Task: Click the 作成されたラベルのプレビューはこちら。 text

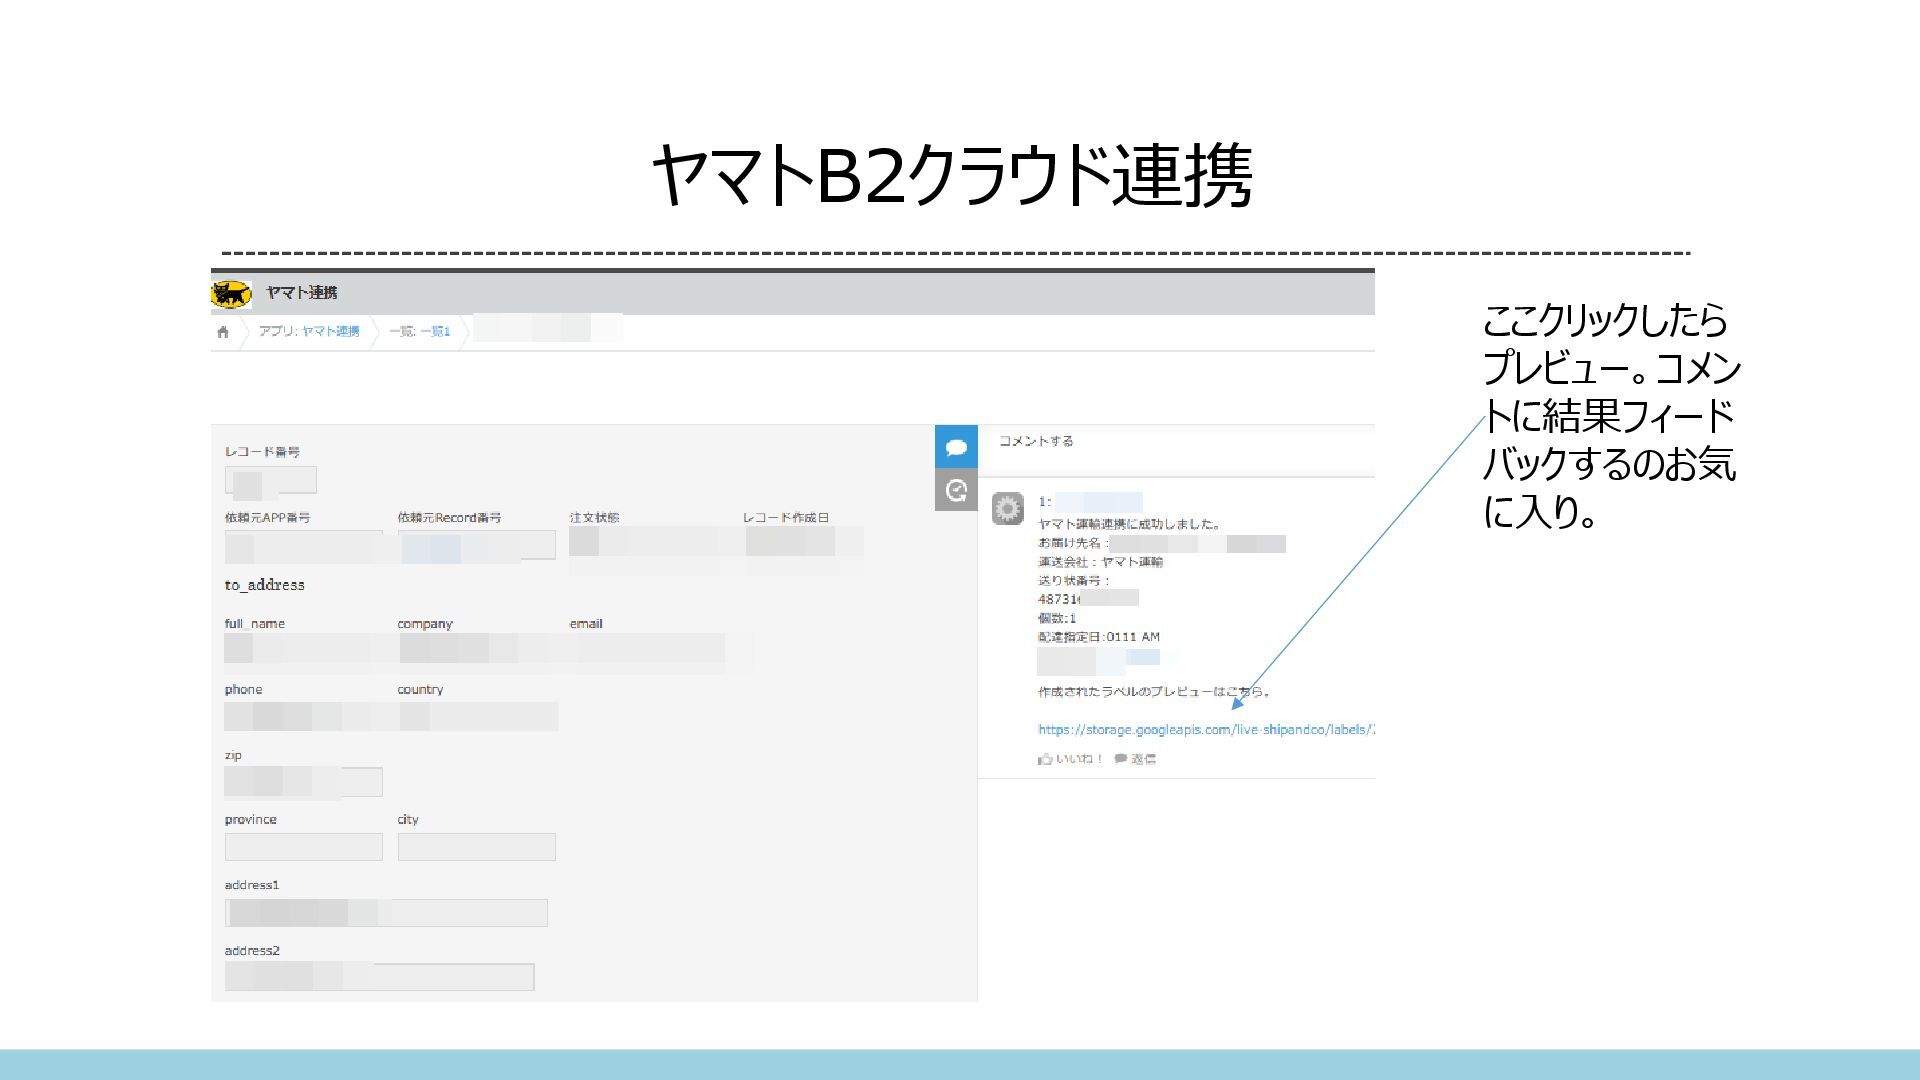Action: [x=1154, y=692]
